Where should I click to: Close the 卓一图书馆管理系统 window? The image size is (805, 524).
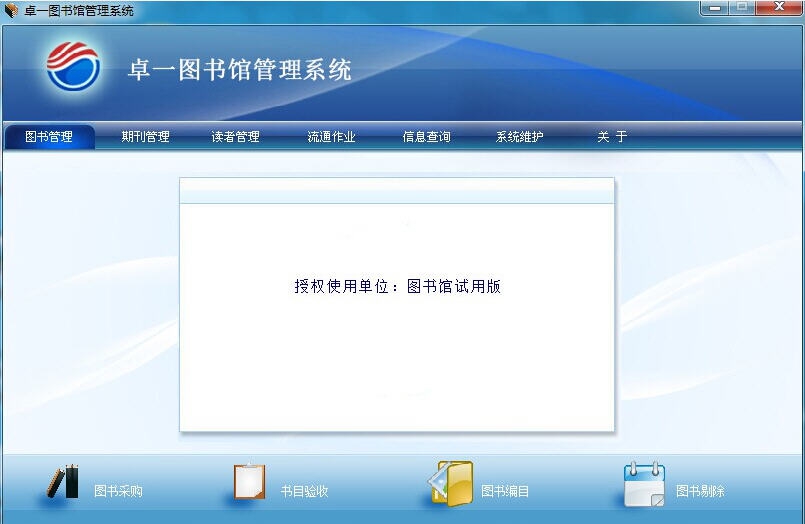click(779, 7)
